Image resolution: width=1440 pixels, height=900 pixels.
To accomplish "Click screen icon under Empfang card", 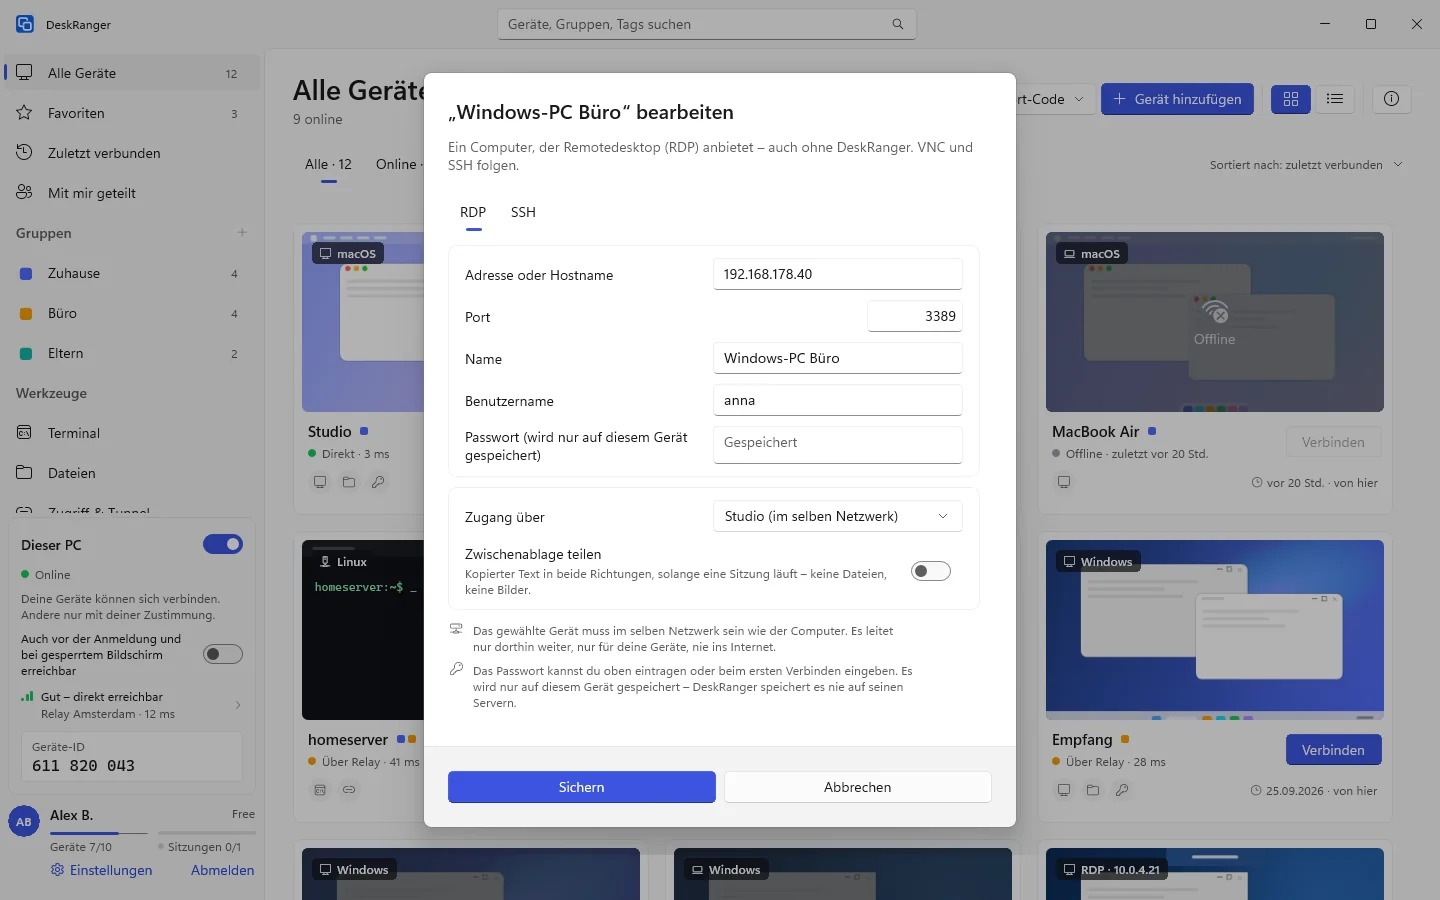I will tap(1064, 790).
